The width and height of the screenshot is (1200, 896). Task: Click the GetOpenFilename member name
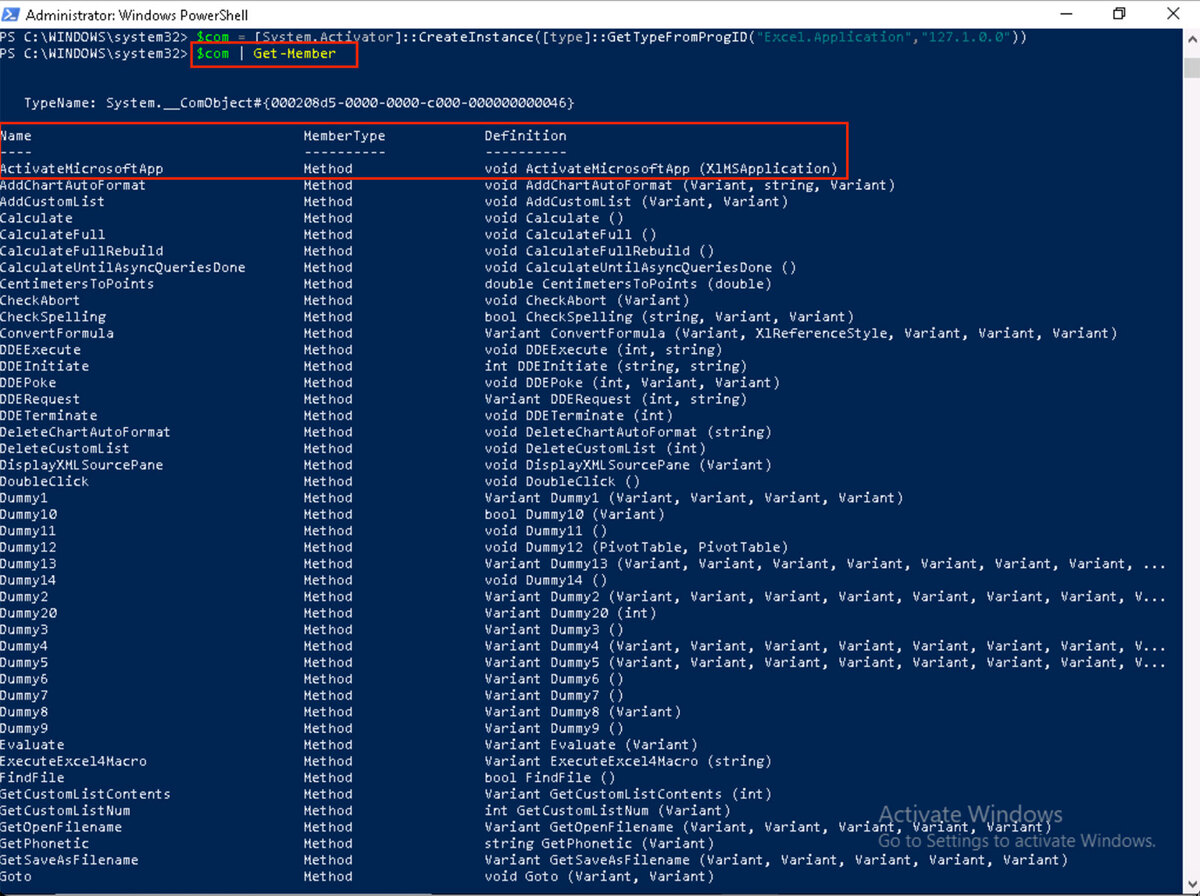[x=61, y=827]
